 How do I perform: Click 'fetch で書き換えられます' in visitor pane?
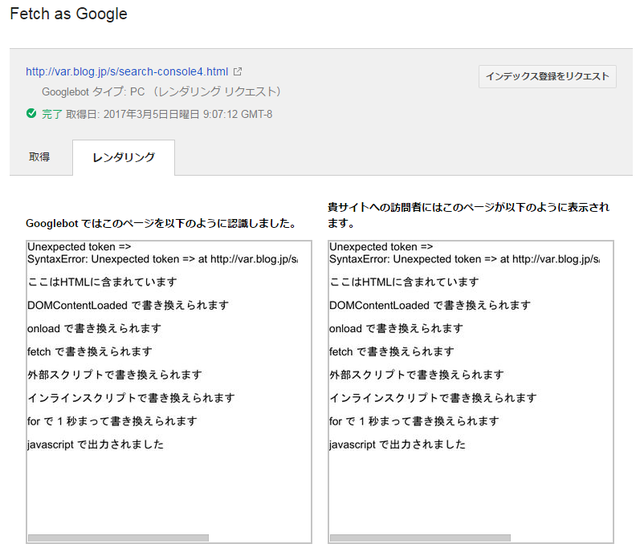tap(392, 352)
